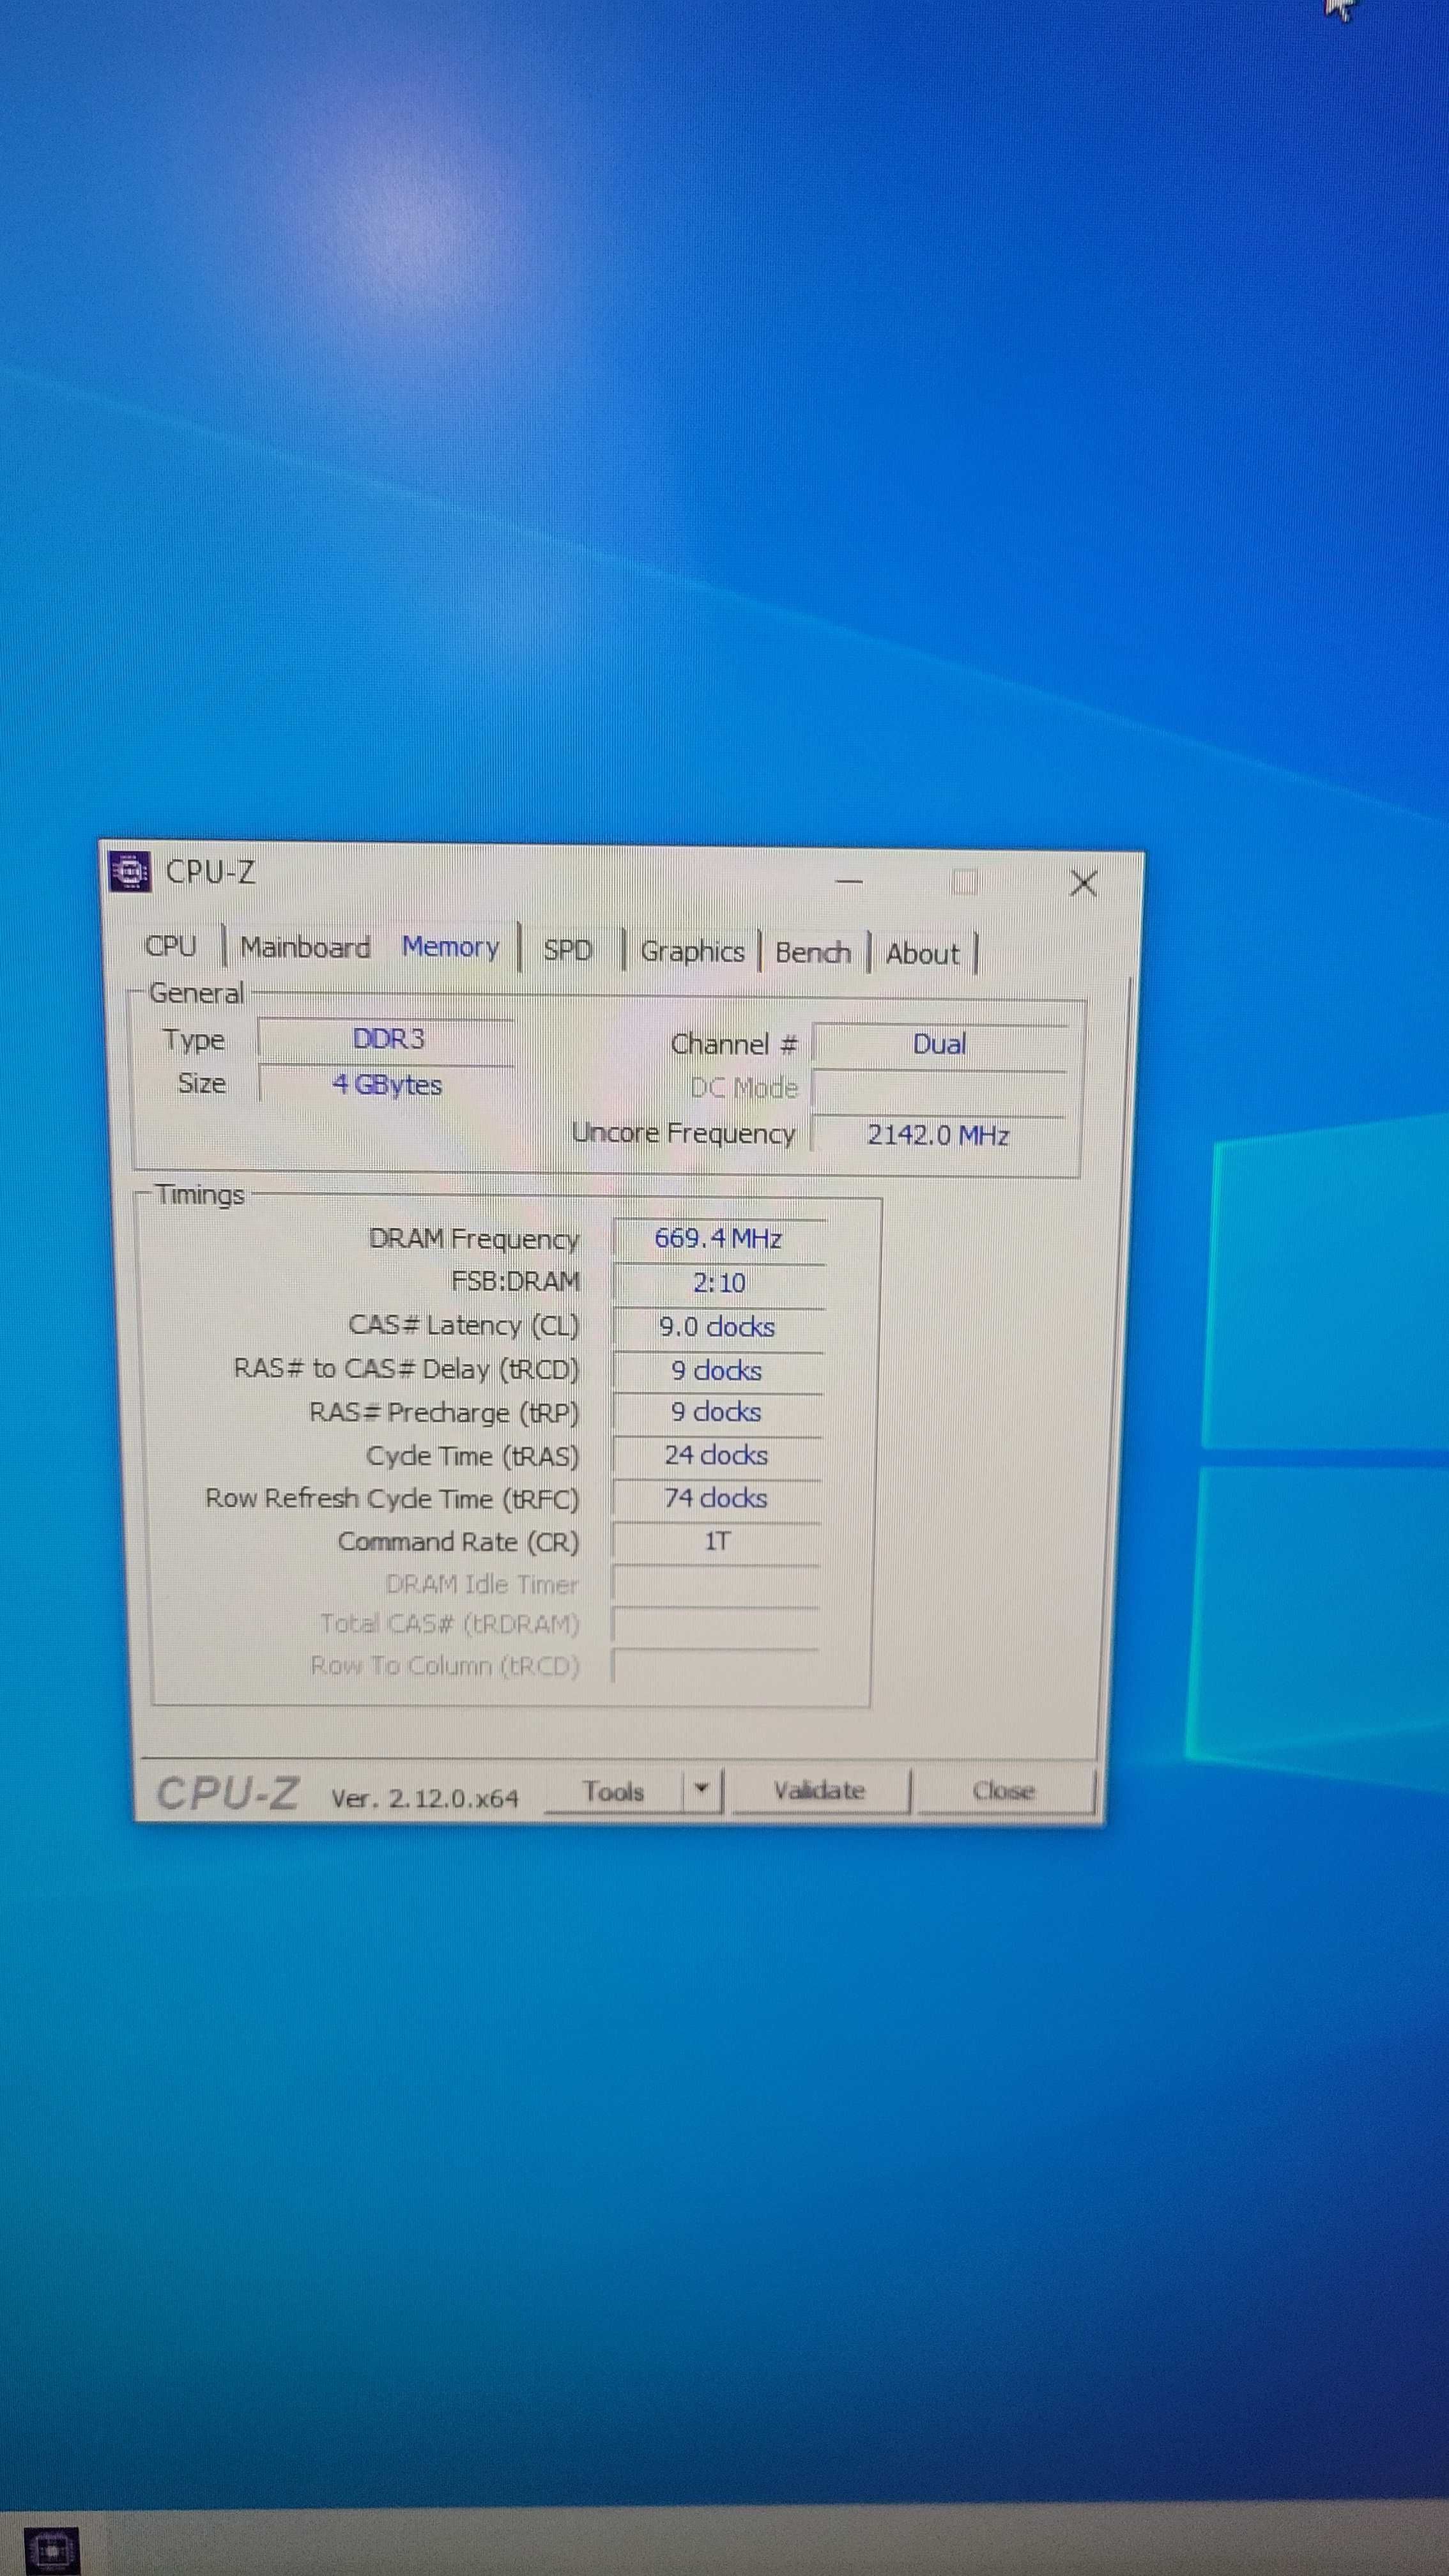This screenshot has width=1449, height=2576.
Task: Click the Close button at bottom
Action: pos(1004,1791)
